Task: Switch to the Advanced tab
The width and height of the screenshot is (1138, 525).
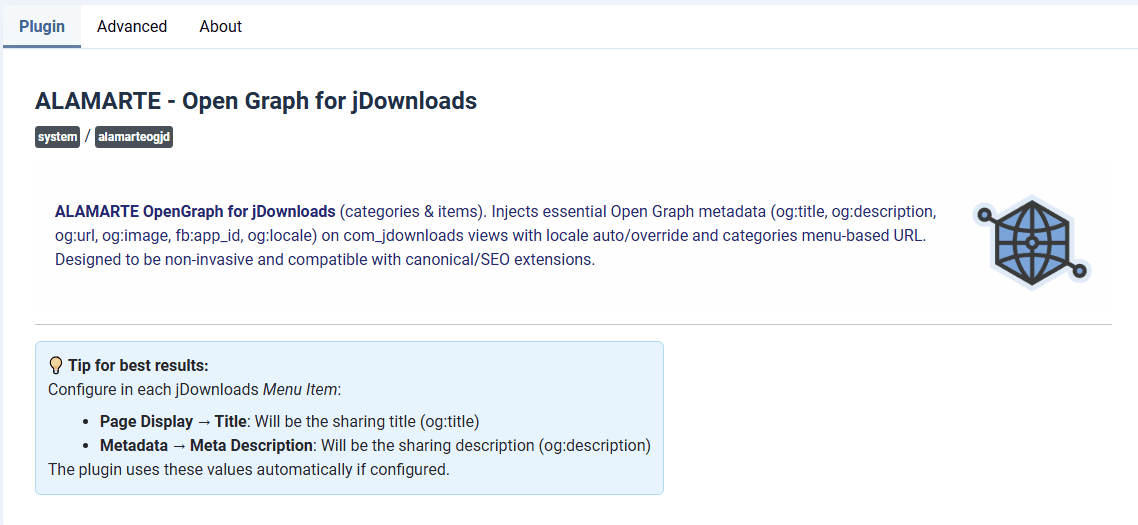Action: click(x=132, y=27)
